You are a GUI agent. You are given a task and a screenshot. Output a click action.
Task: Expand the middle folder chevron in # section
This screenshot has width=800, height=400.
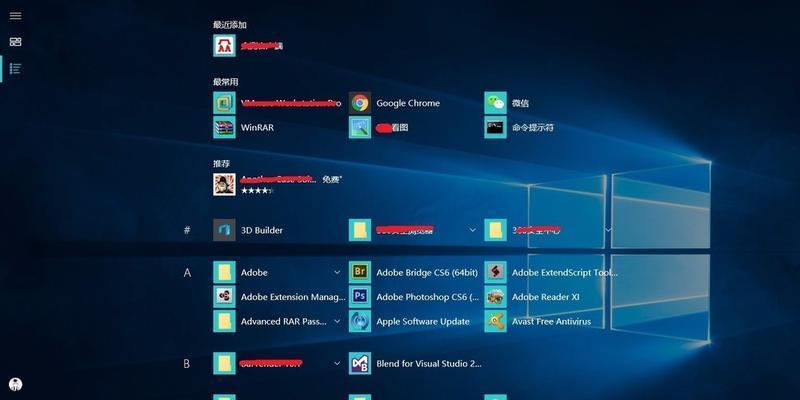point(472,230)
